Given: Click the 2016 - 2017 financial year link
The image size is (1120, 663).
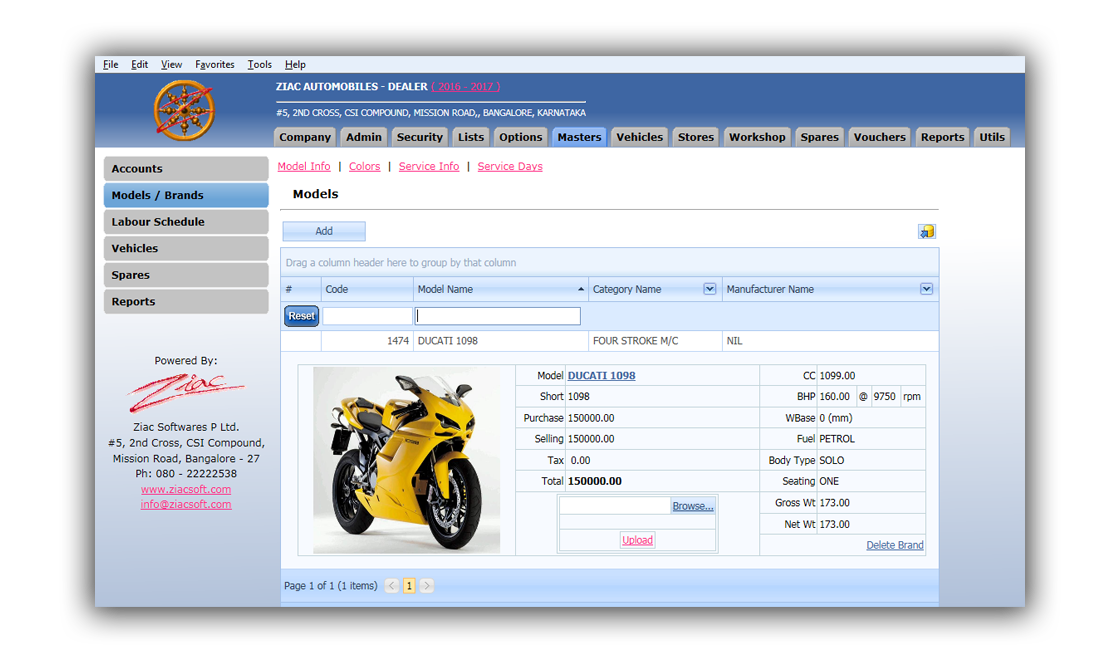Looking at the screenshot, I should pyautogui.click(x=466, y=86).
